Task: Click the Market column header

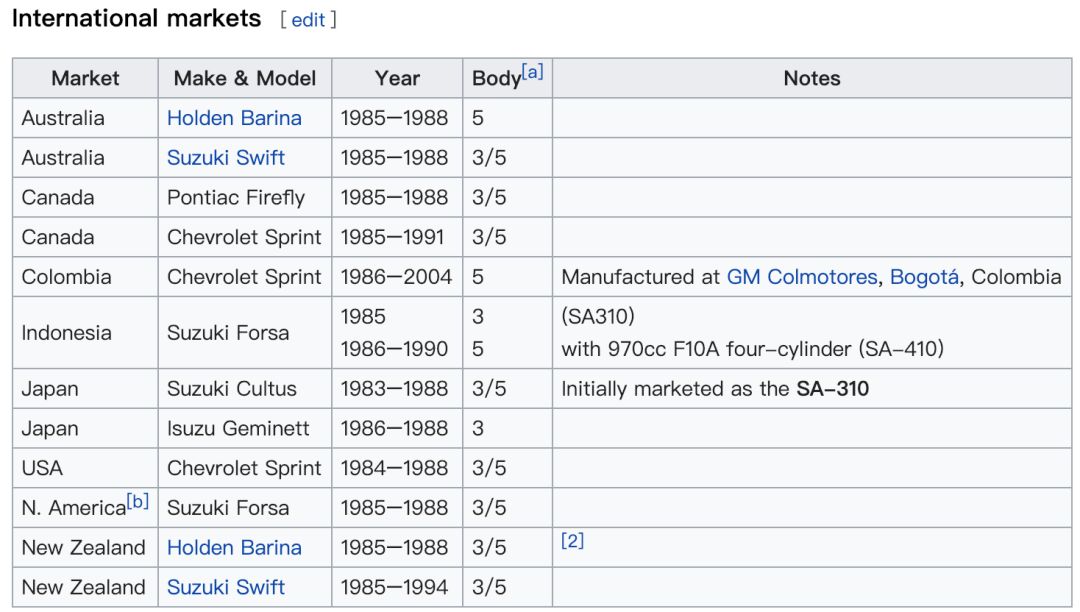Action: coord(85,78)
